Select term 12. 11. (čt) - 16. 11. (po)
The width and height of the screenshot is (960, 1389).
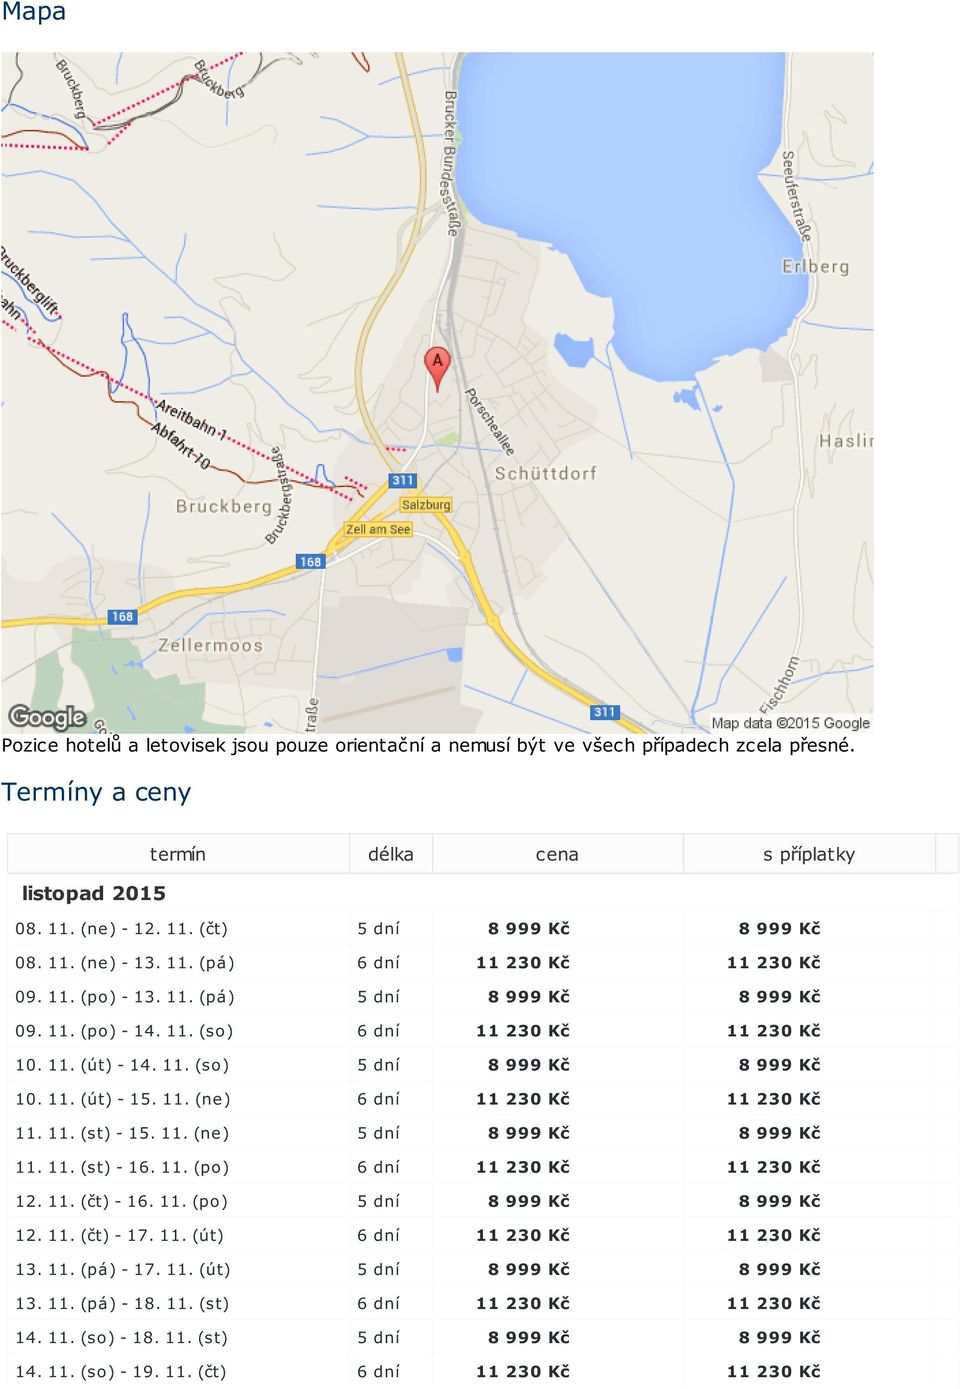[x=122, y=1201]
